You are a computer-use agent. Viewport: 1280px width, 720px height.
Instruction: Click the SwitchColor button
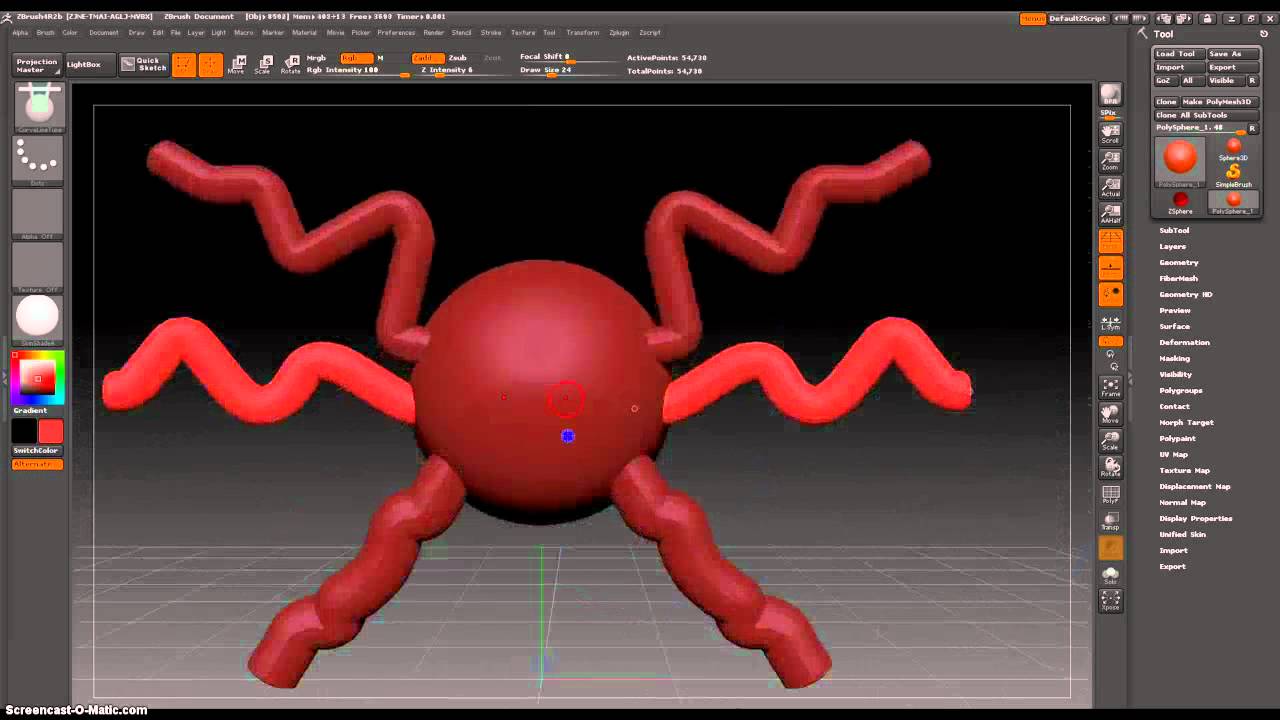(37, 450)
